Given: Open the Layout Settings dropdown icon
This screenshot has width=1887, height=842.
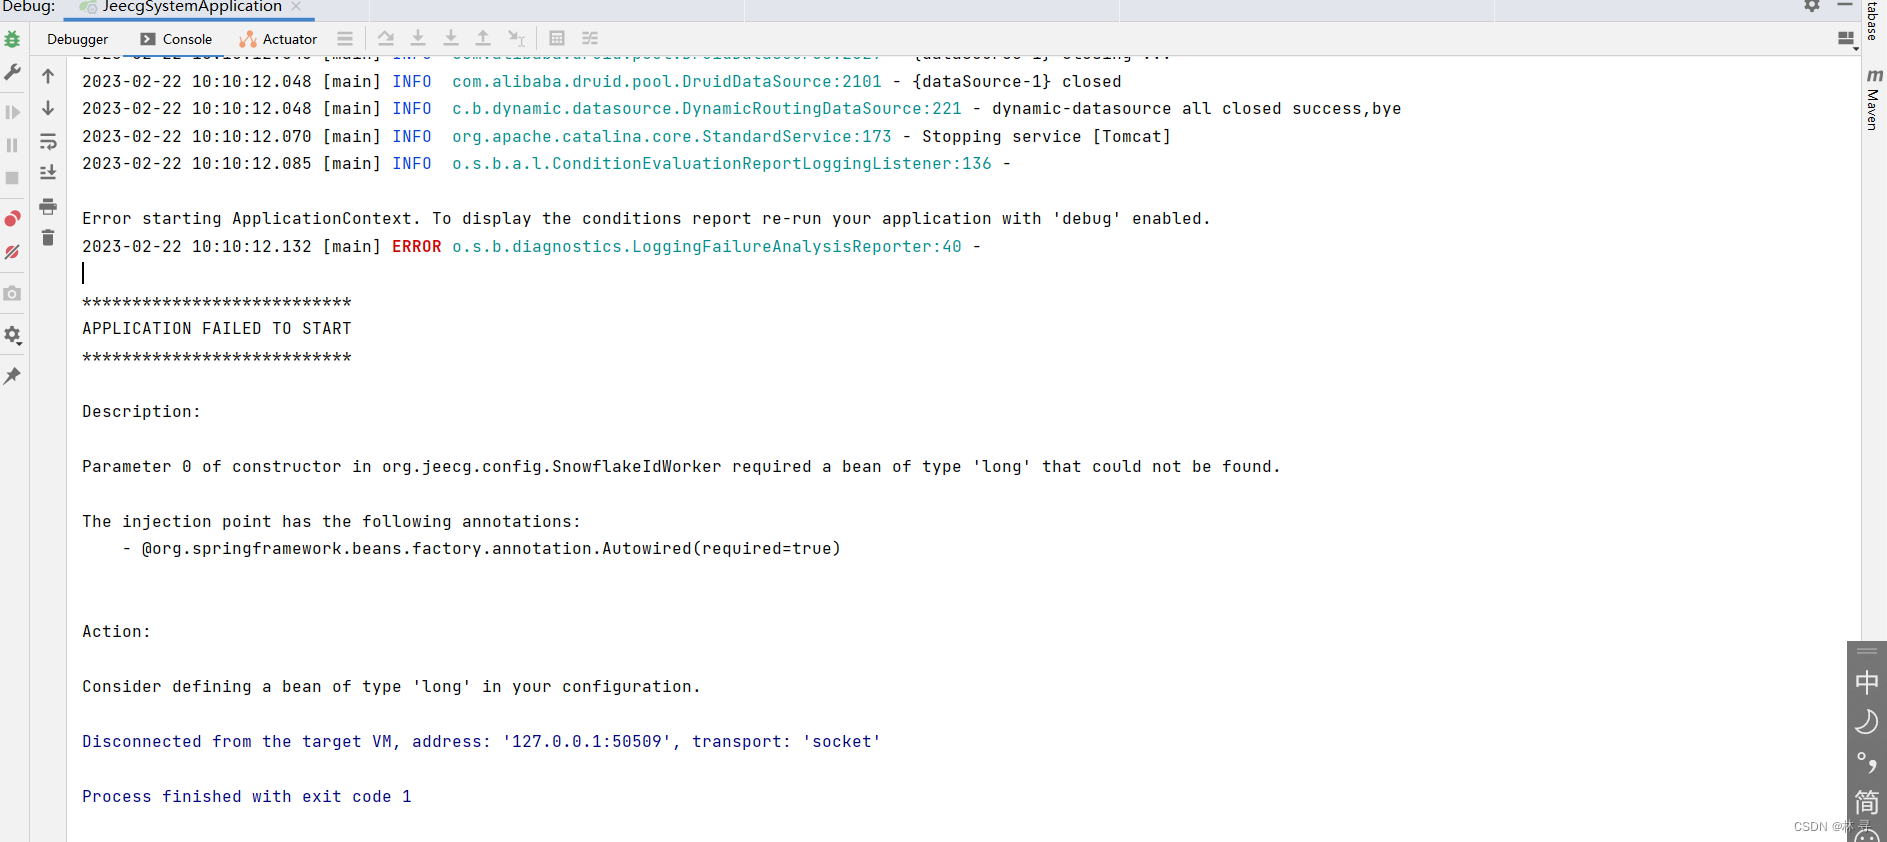Looking at the screenshot, I should tap(1848, 39).
